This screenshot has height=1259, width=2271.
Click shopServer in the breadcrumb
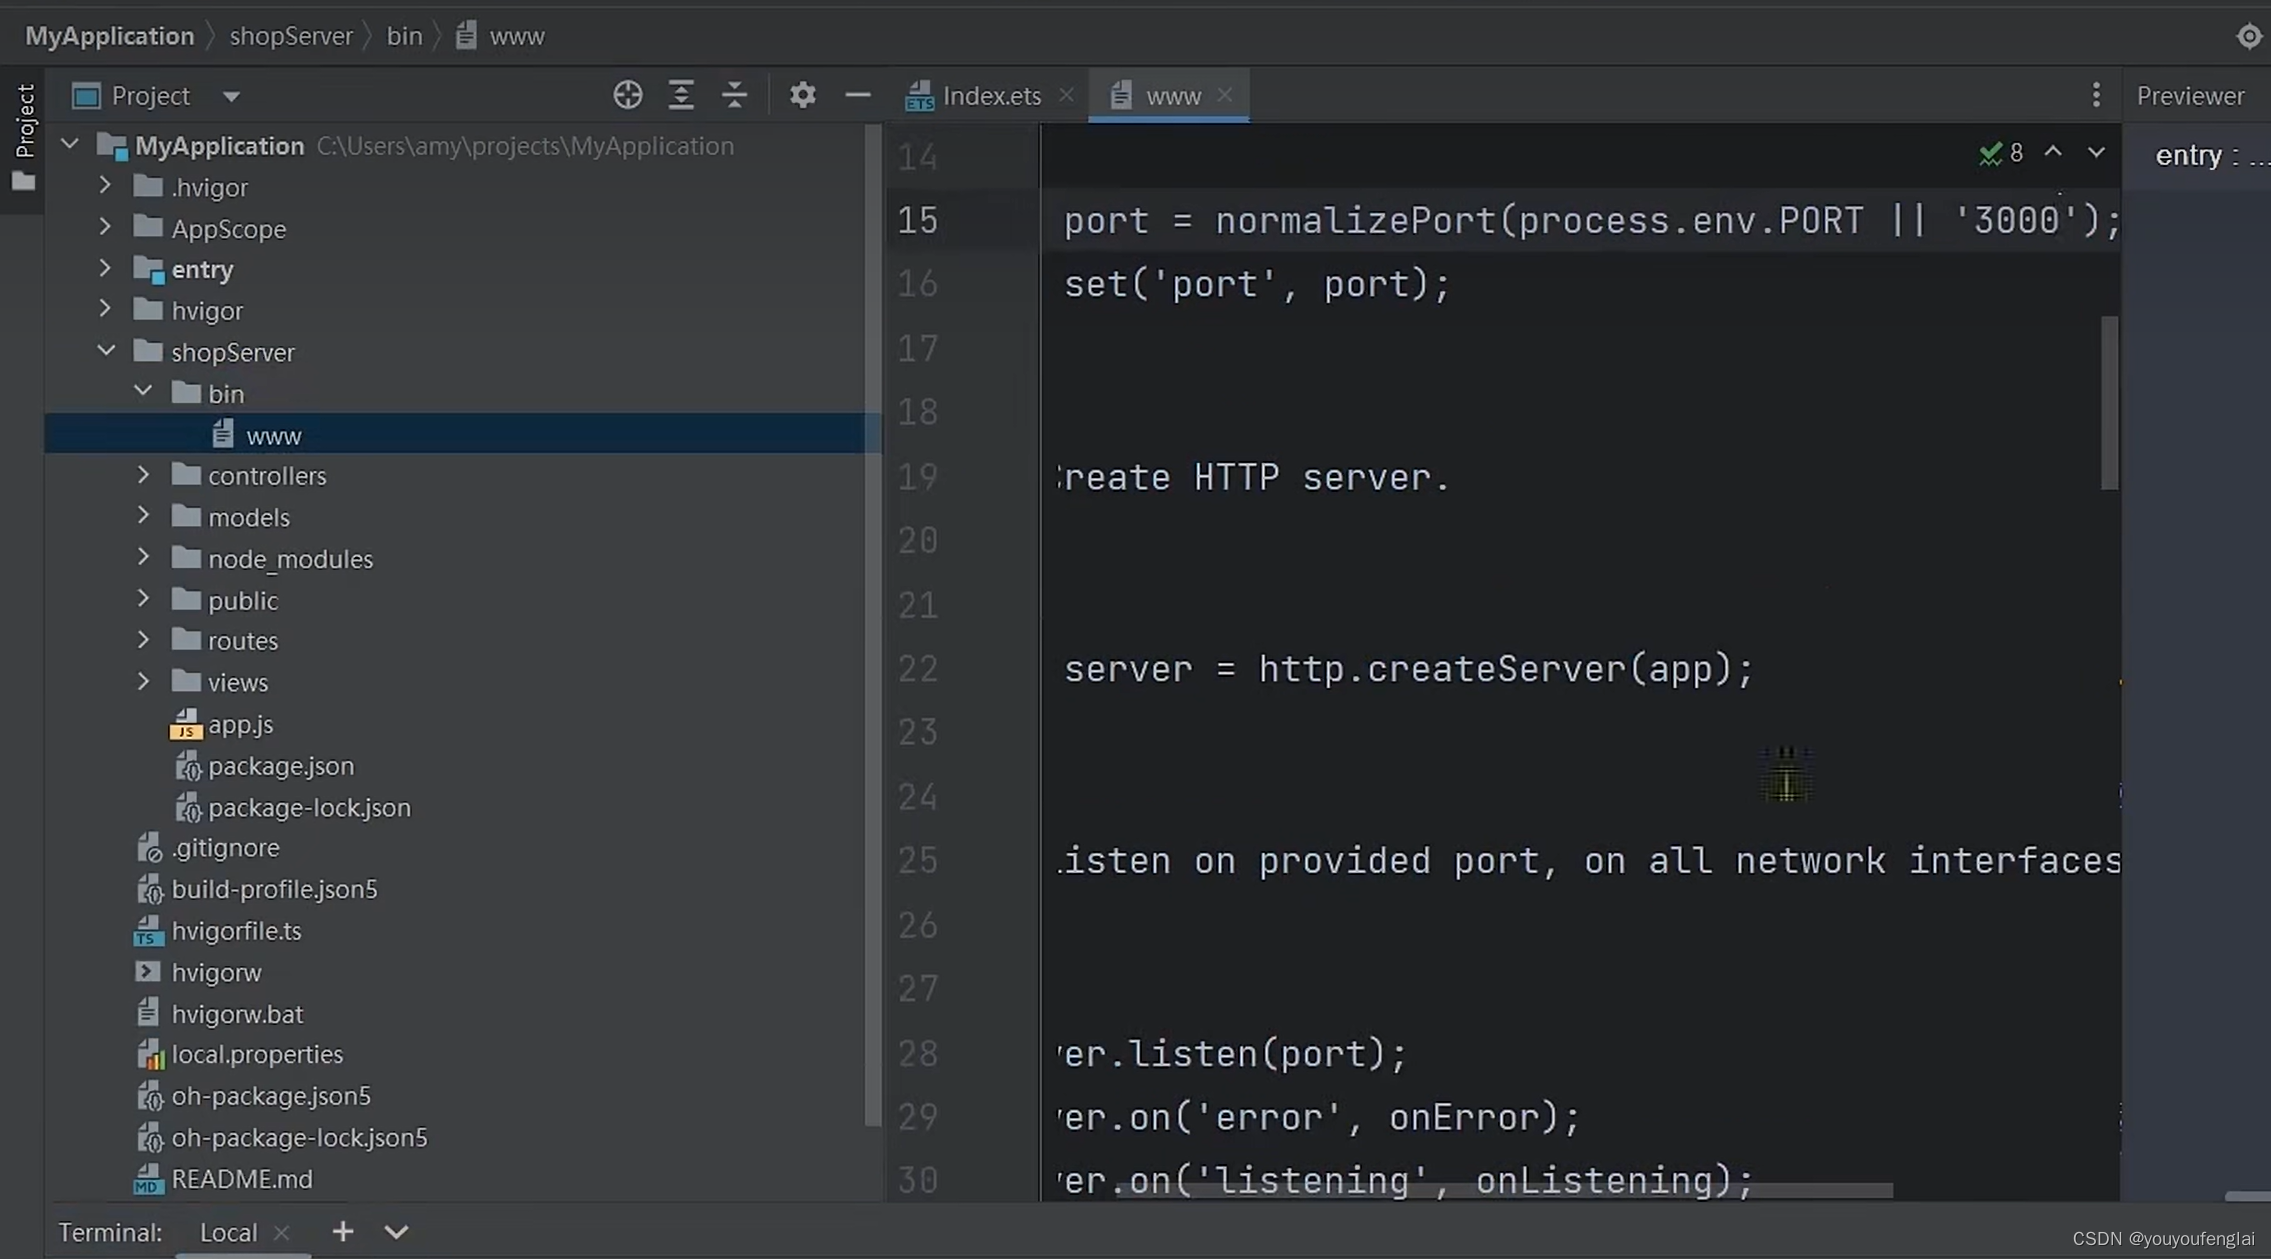[x=291, y=36]
